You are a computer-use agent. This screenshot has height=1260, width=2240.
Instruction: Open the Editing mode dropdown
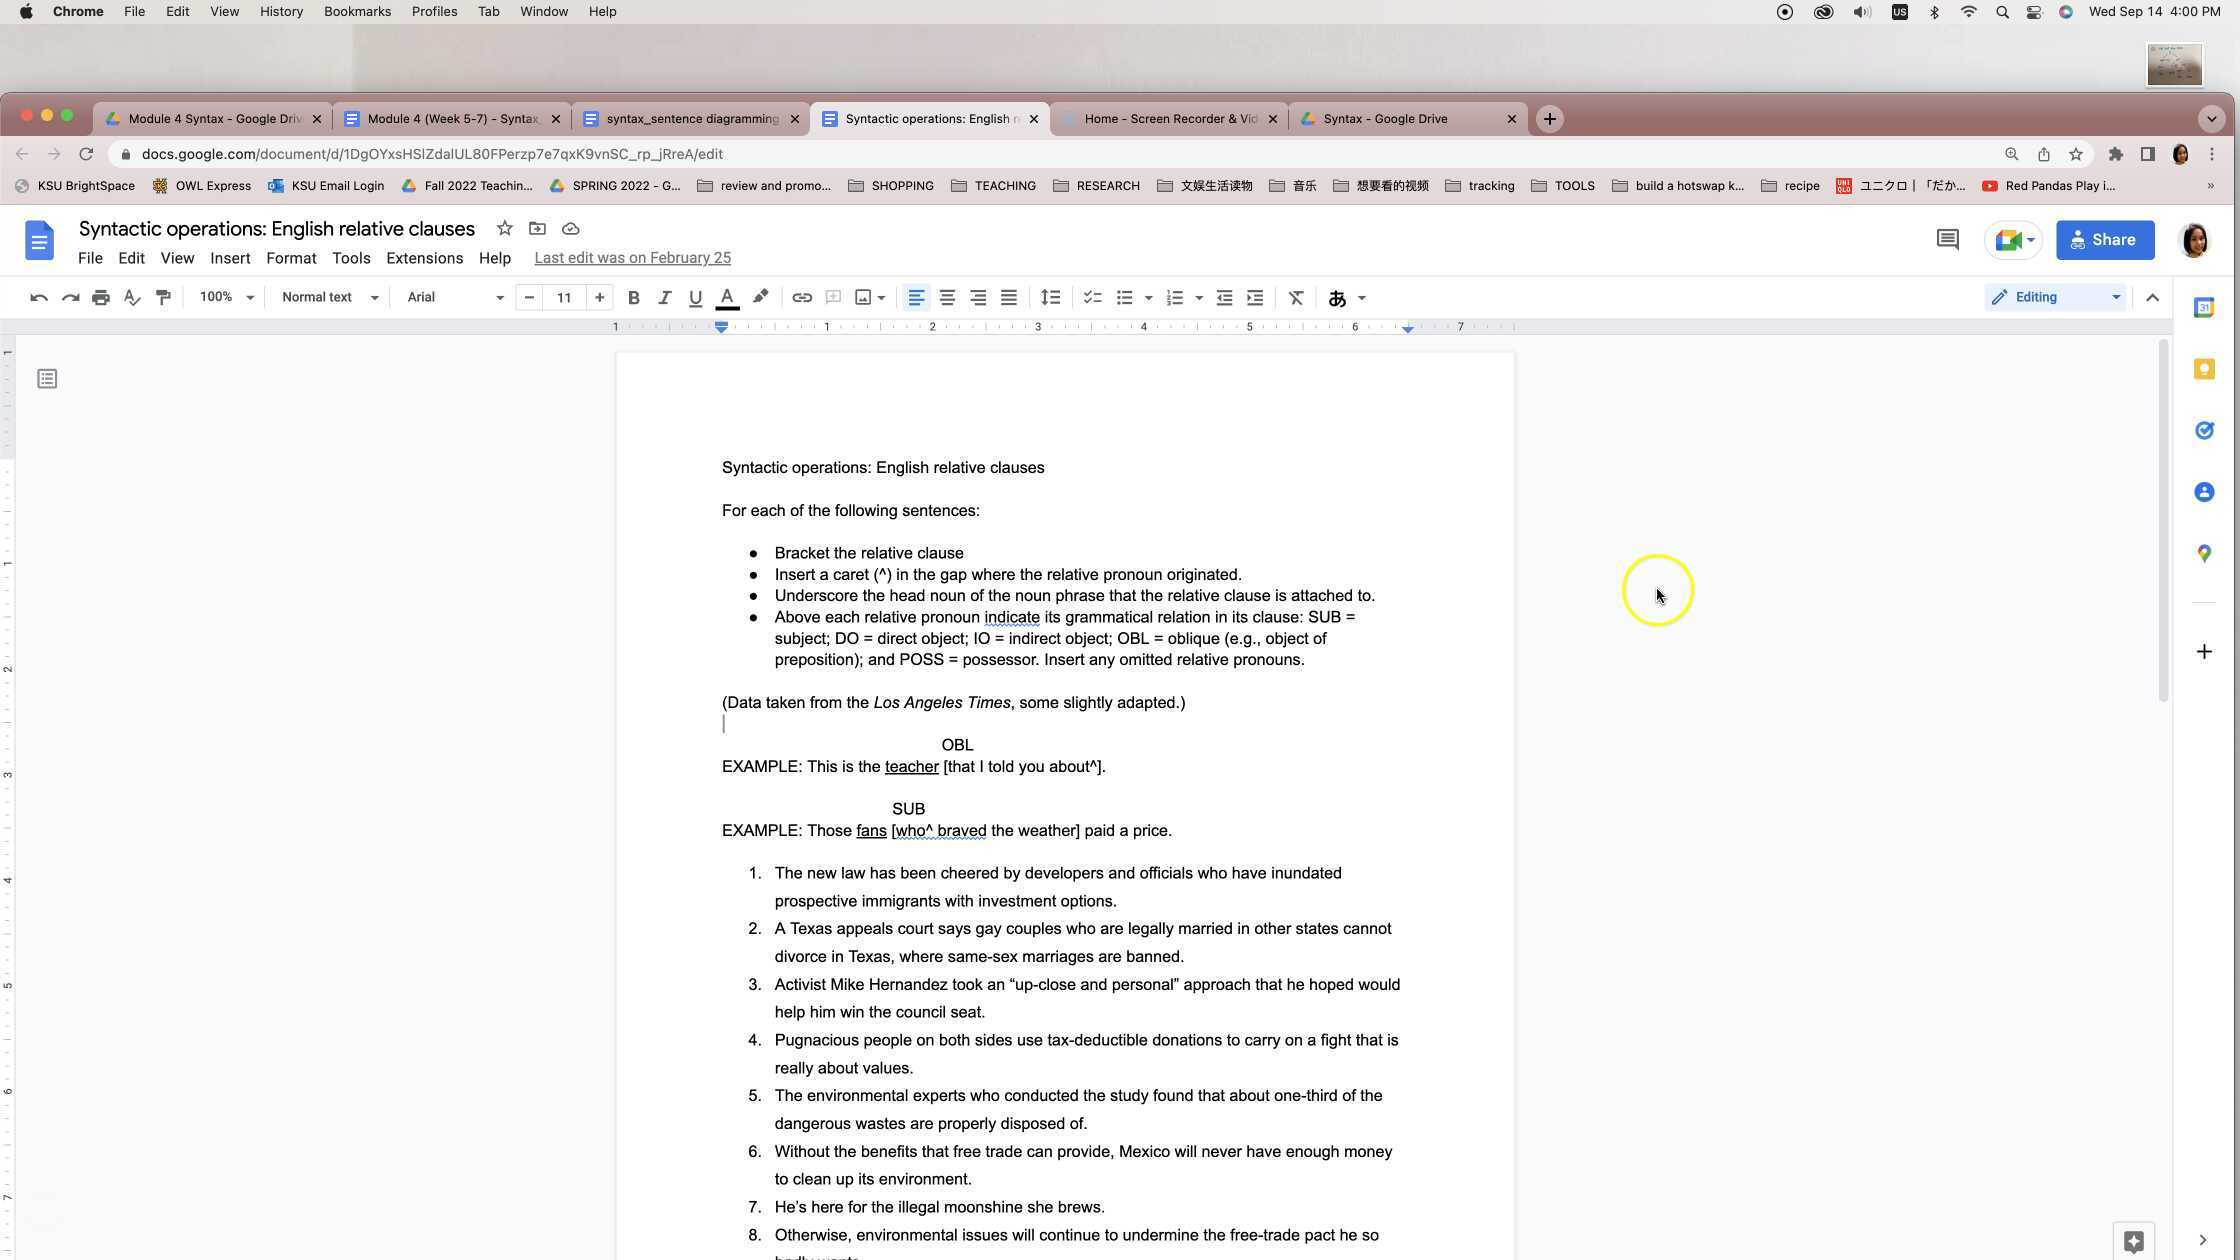tap(2055, 297)
